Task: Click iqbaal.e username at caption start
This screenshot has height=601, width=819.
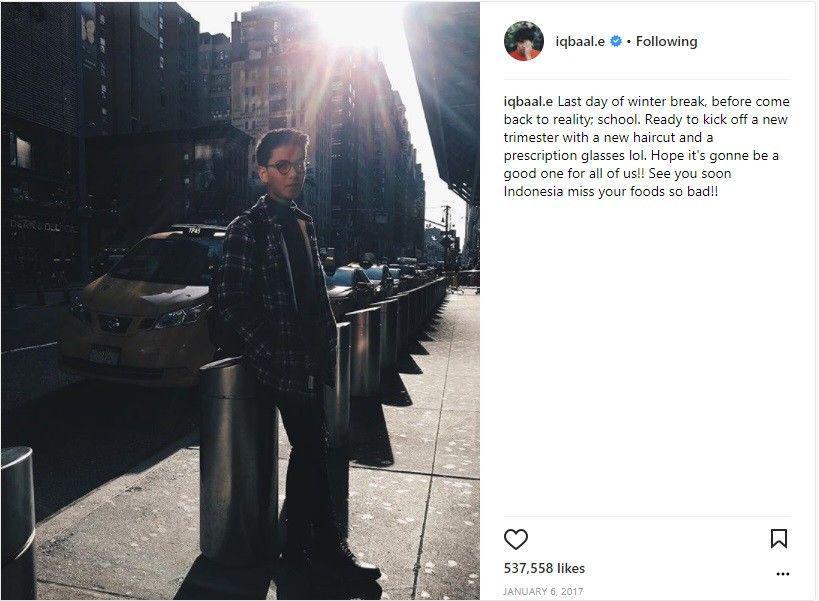Action: [528, 101]
